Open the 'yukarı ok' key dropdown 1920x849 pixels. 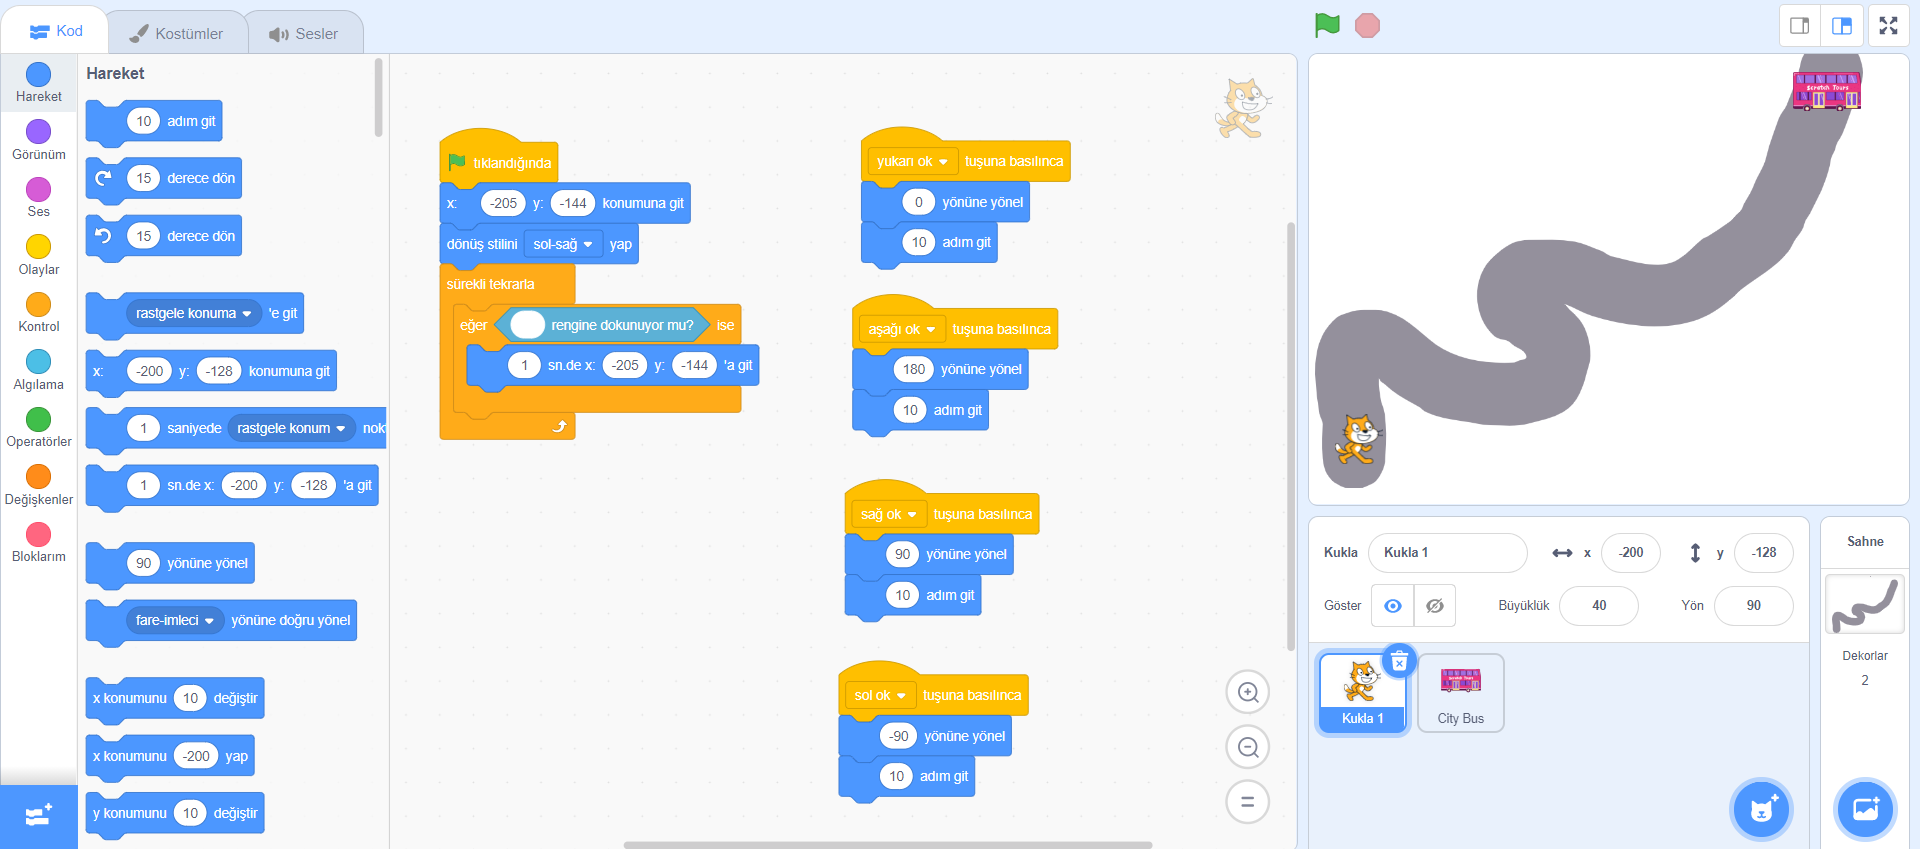tap(913, 161)
